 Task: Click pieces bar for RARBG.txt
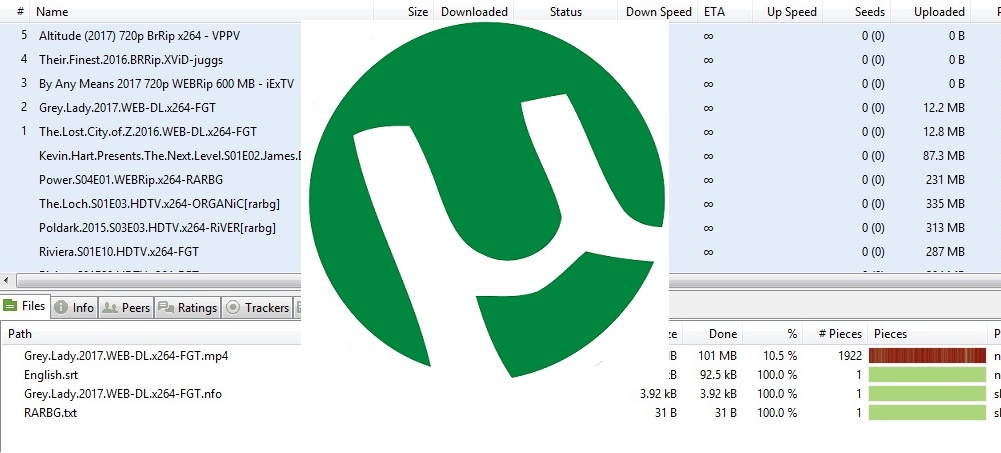[927, 413]
